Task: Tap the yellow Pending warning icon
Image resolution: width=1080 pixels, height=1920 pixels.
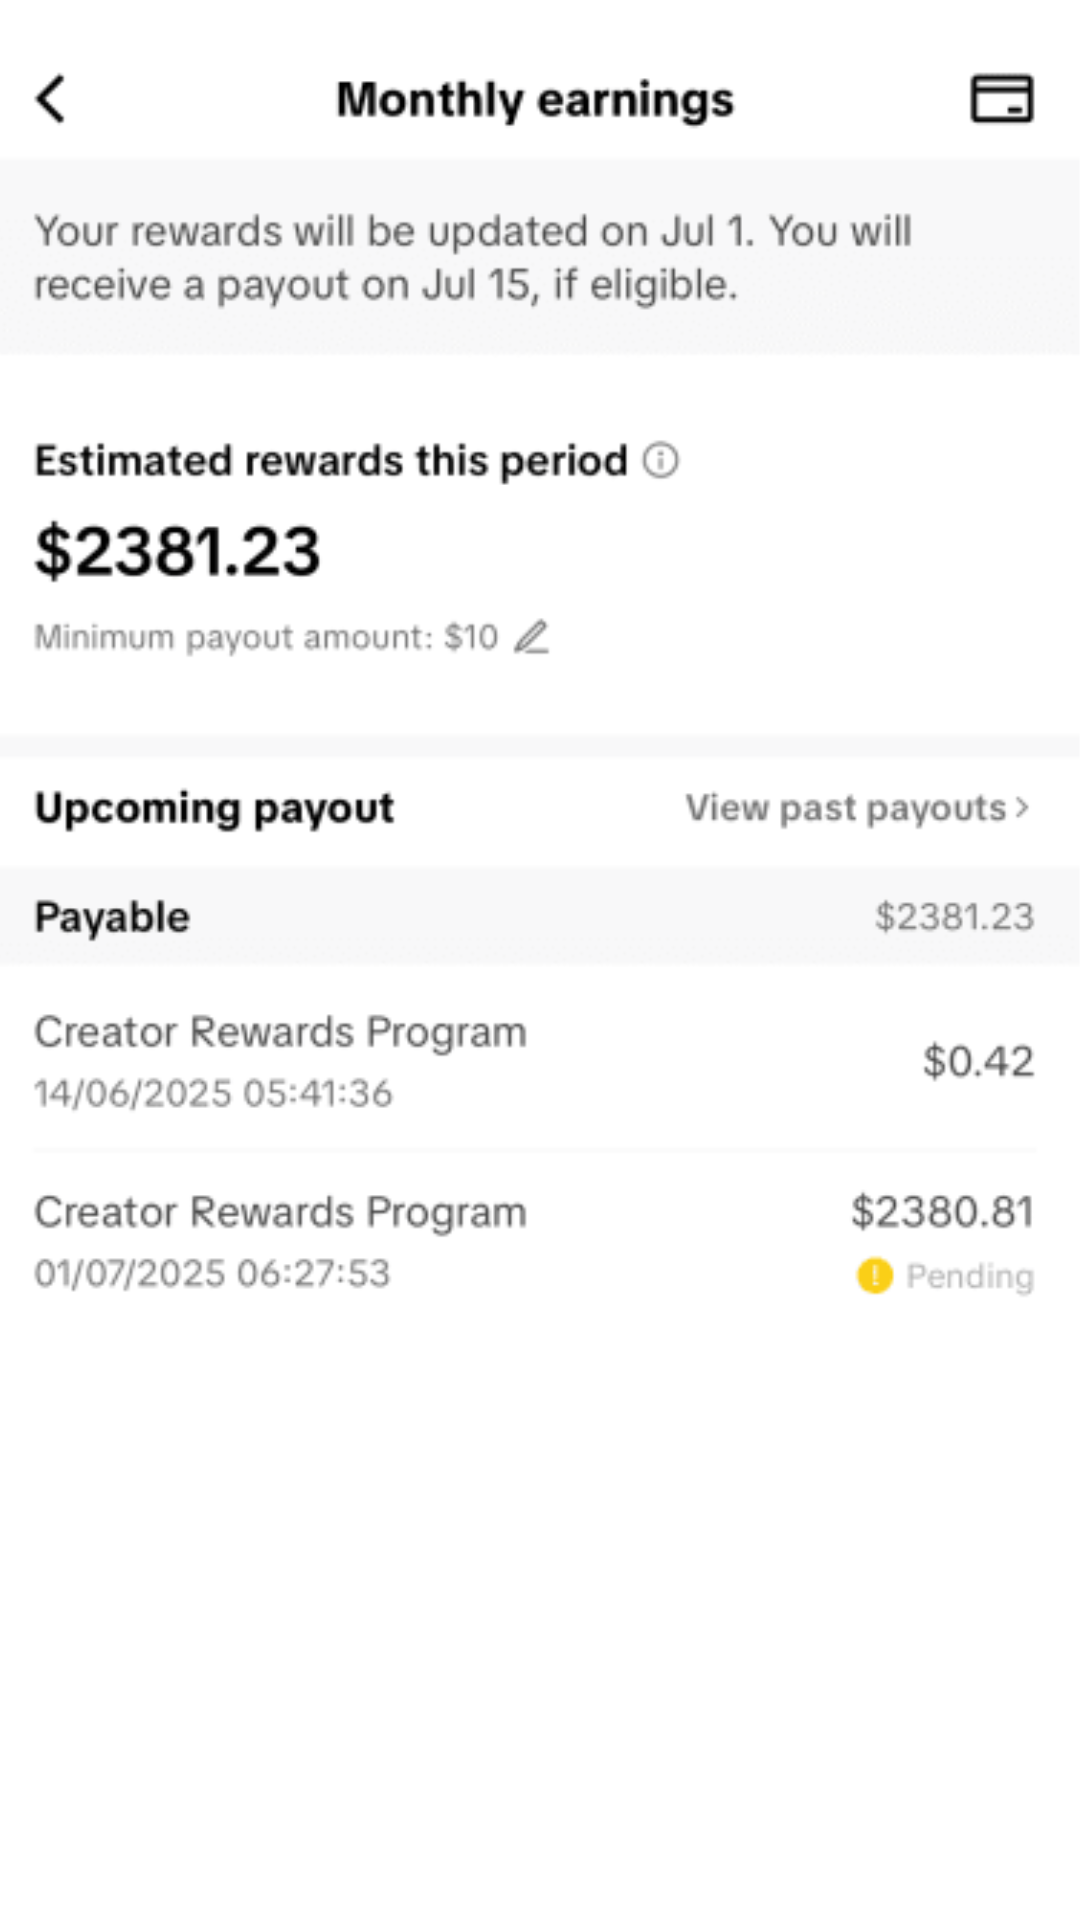Action: 875,1276
